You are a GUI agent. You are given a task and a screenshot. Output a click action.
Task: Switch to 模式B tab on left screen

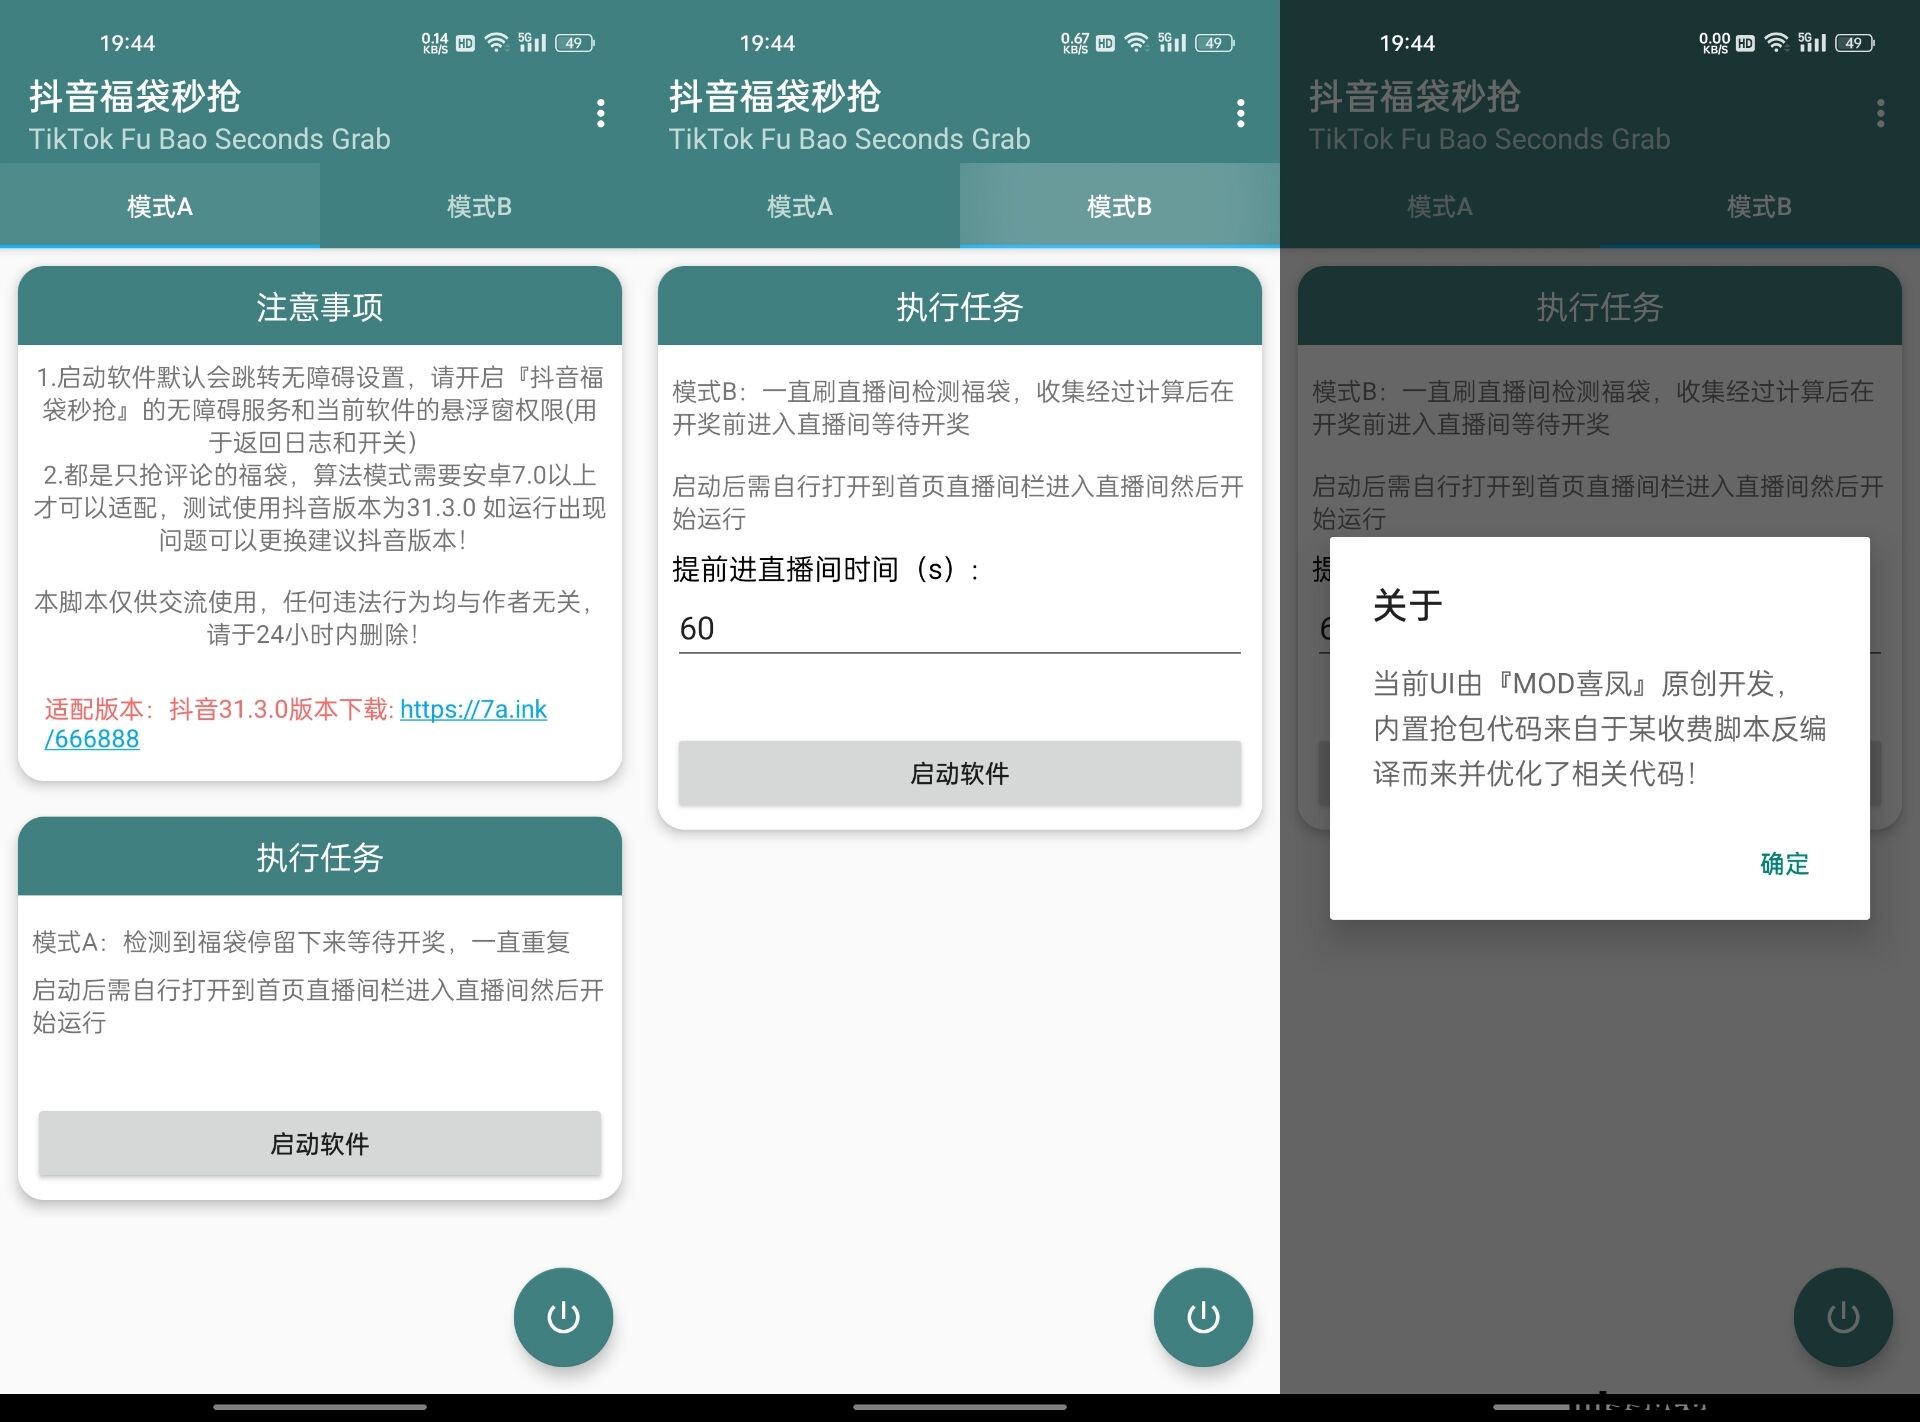pyautogui.click(x=480, y=206)
